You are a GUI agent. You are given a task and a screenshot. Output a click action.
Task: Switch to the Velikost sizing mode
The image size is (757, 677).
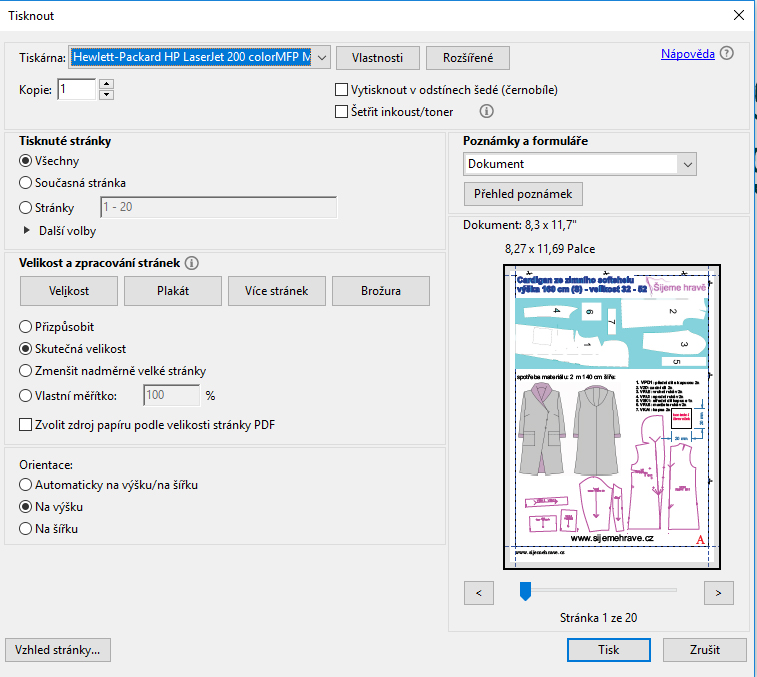click(69, 291)
